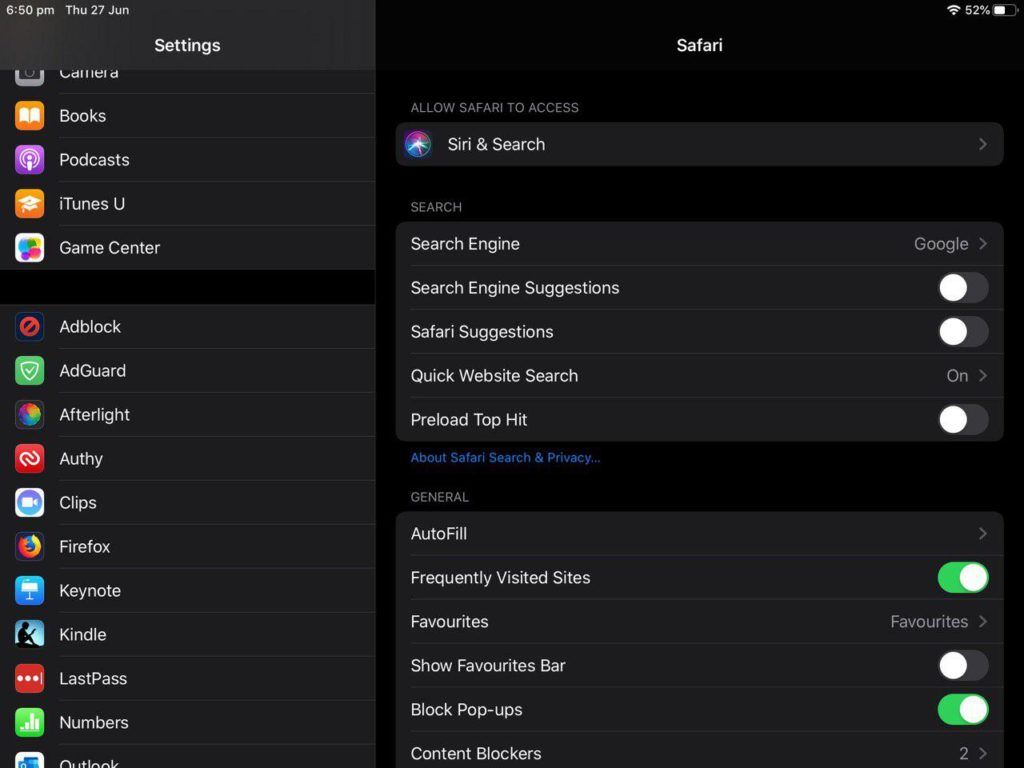The height and width of the screenshot is (768, 1024).
Task: Open Adblock icon in settings list
Action: pyautogui.click(x=30, y=327)
